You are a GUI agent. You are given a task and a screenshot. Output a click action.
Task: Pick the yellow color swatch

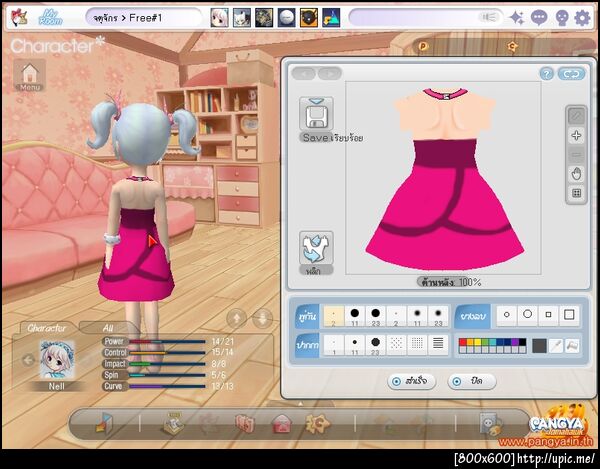478,342
